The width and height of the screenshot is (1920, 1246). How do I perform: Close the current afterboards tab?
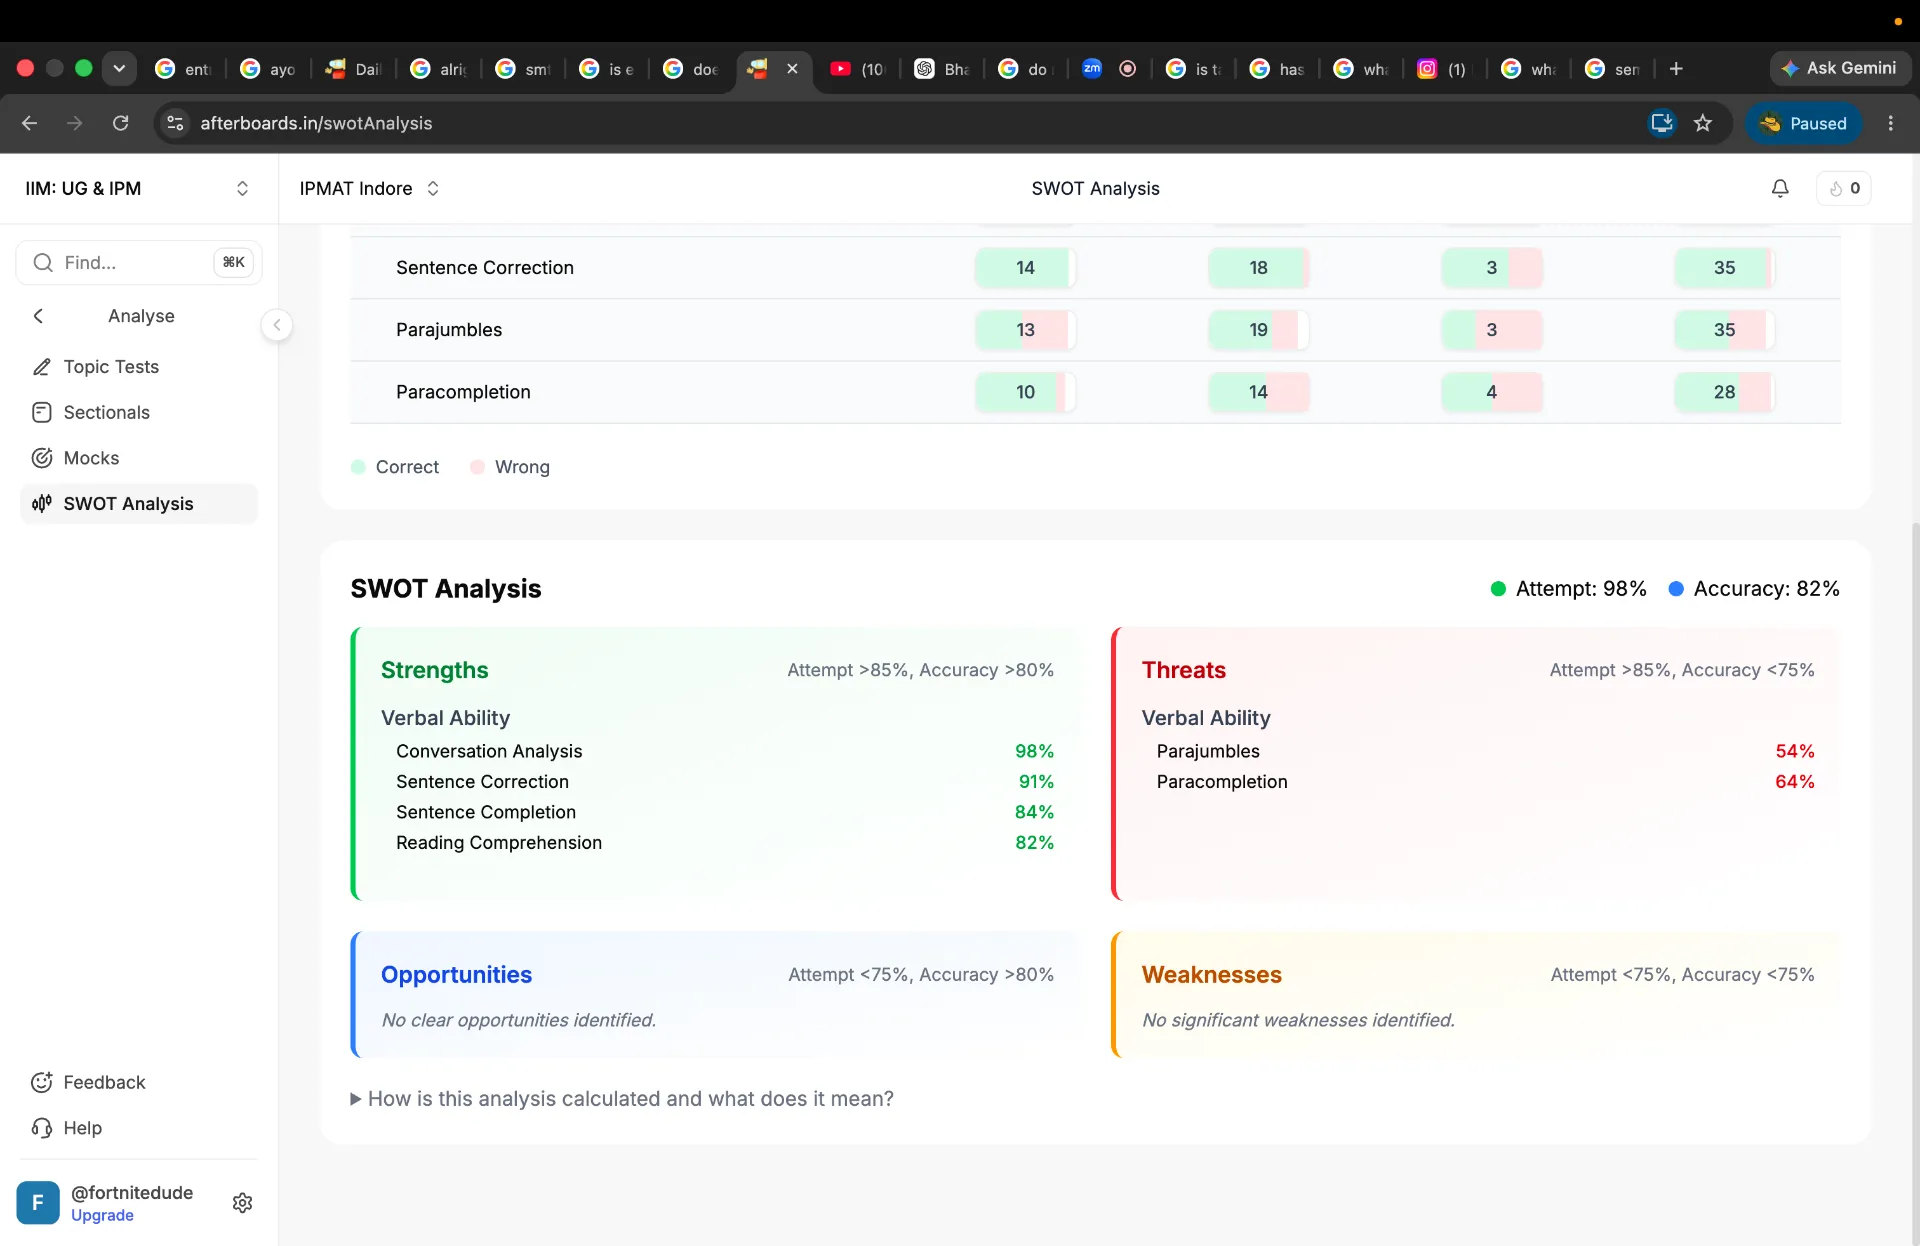(792, 69)
